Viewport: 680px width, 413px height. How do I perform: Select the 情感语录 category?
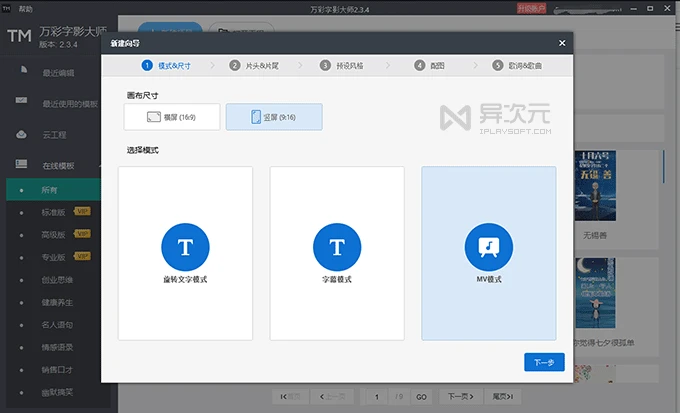coord(57,347)
